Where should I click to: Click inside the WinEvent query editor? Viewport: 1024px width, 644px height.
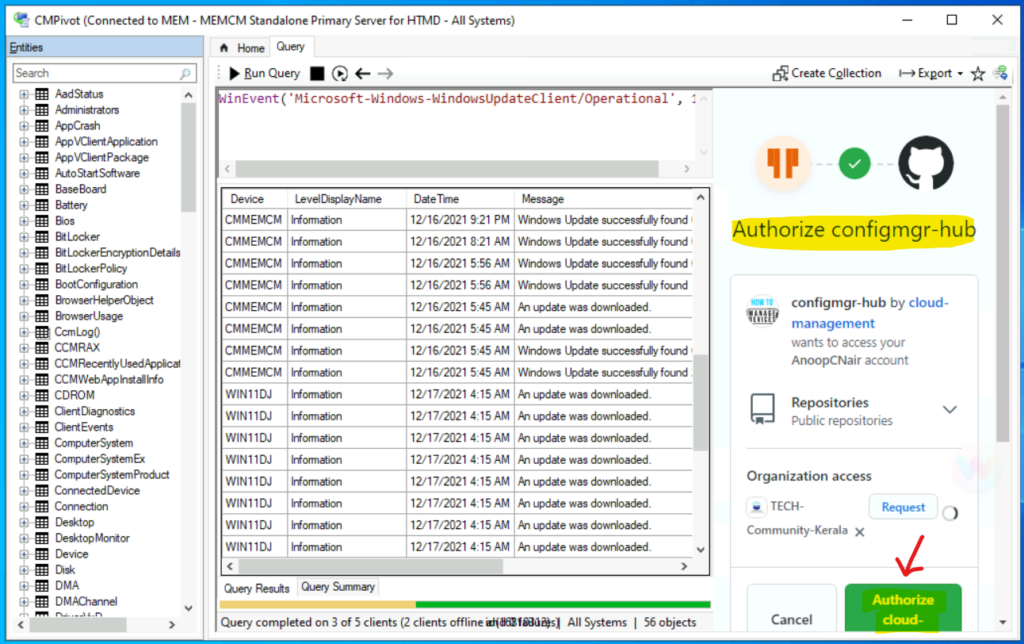tap(457, 124)
